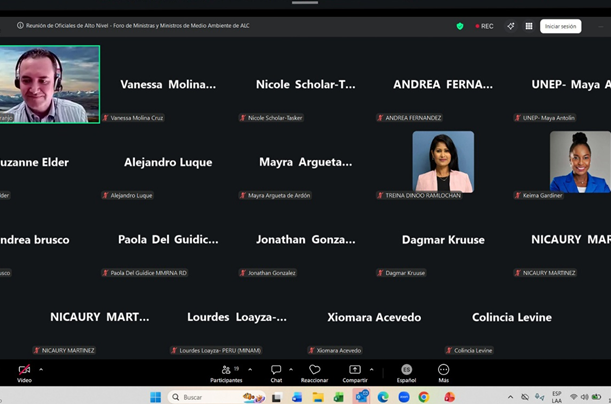The image size is (611, 404).
Task: Open the grid view layout icon
Action: tap(529, 26)
